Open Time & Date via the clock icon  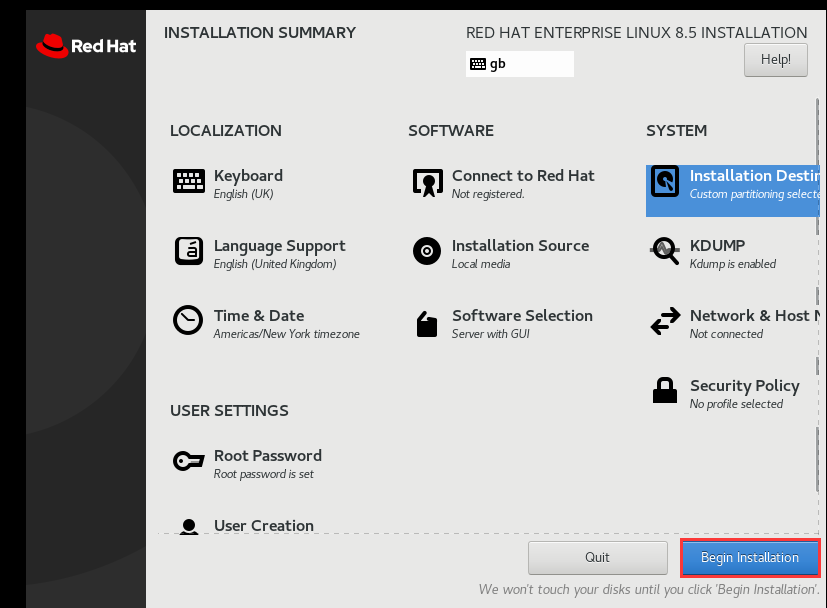tap(189, 321)
